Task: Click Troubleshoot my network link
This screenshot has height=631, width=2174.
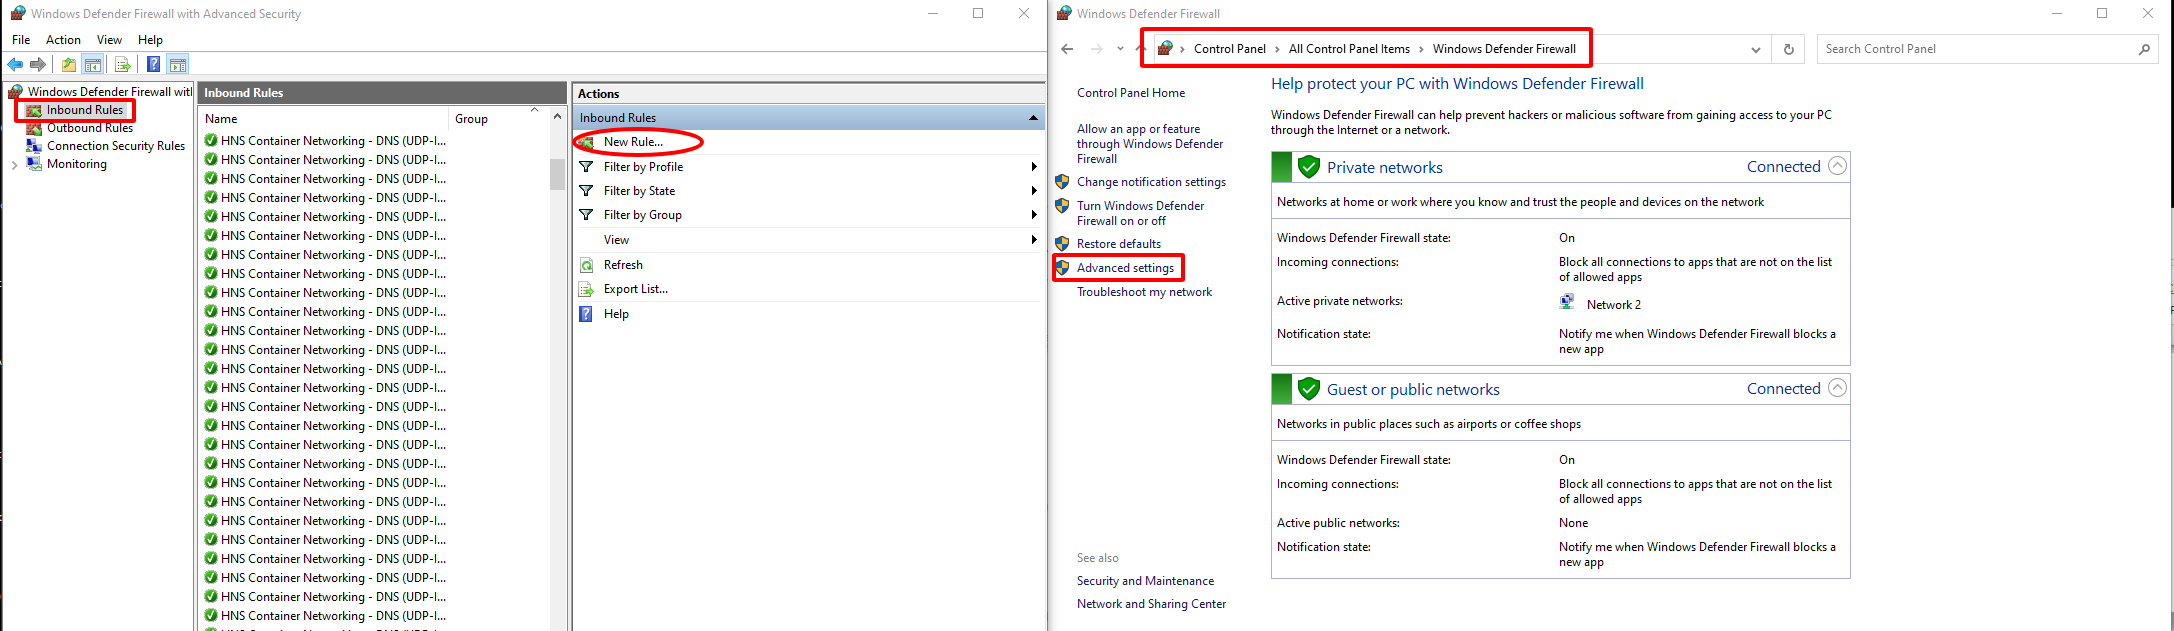Action: point(1144,292)
